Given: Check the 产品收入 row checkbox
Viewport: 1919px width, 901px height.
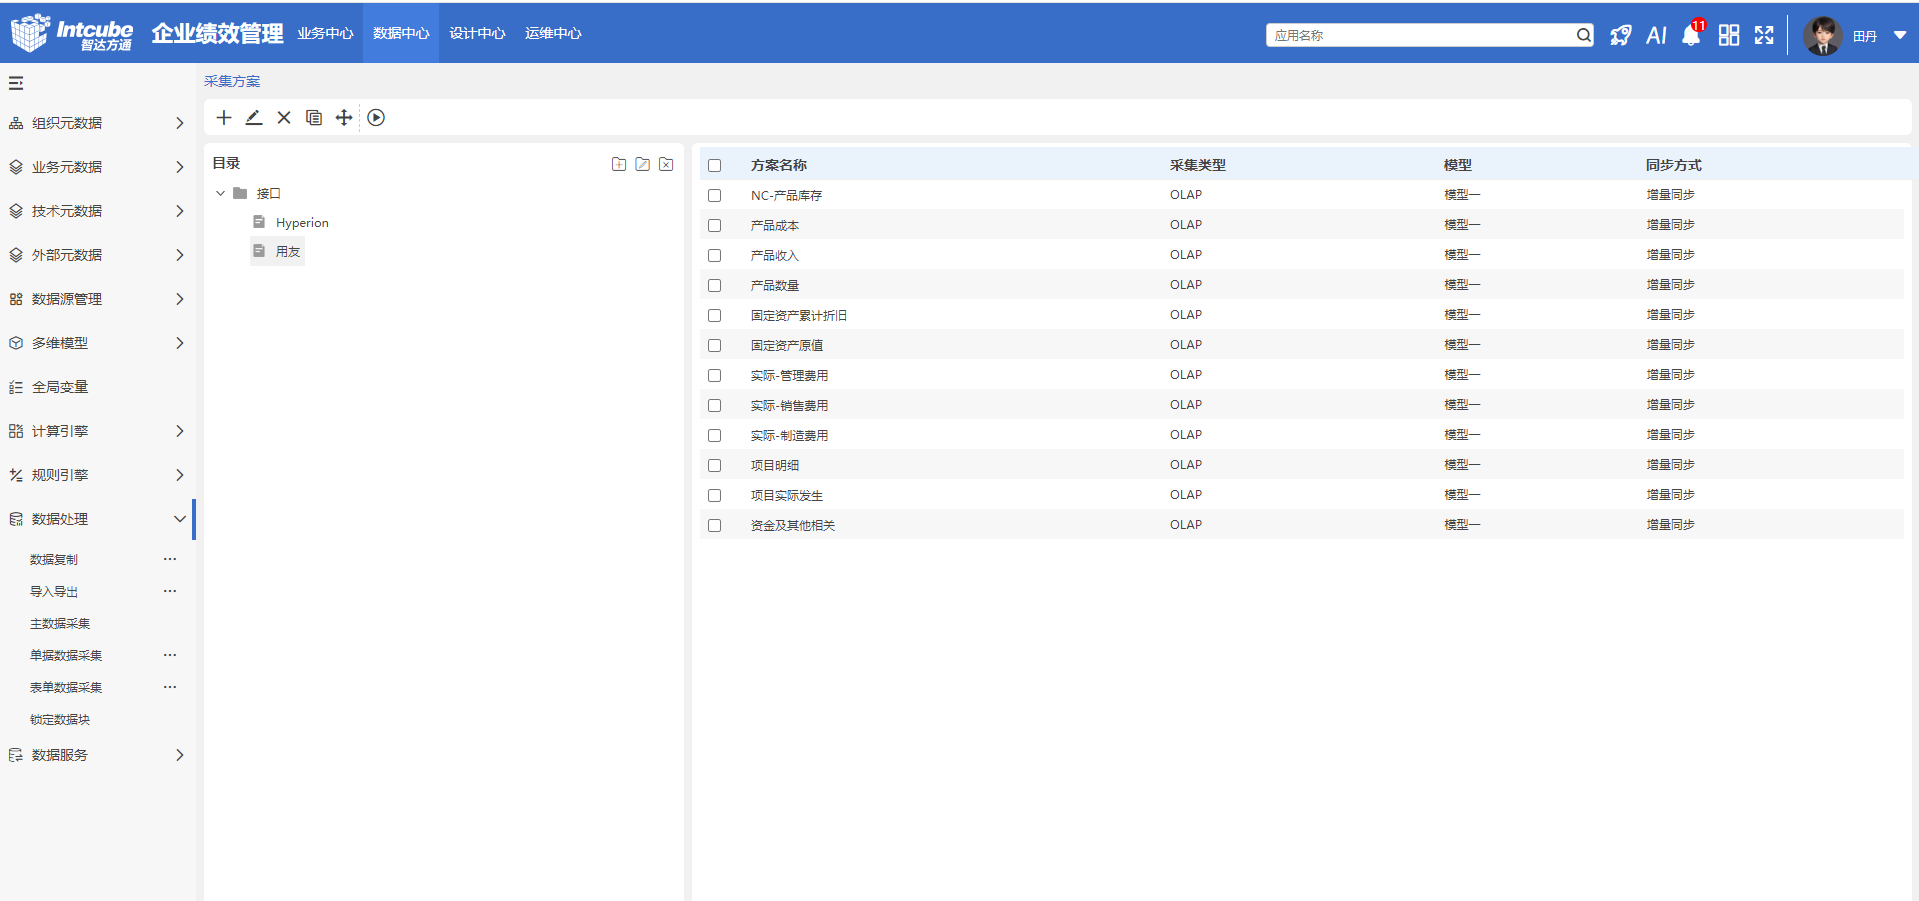Looking at the screenshot, I should coord(714,256).
